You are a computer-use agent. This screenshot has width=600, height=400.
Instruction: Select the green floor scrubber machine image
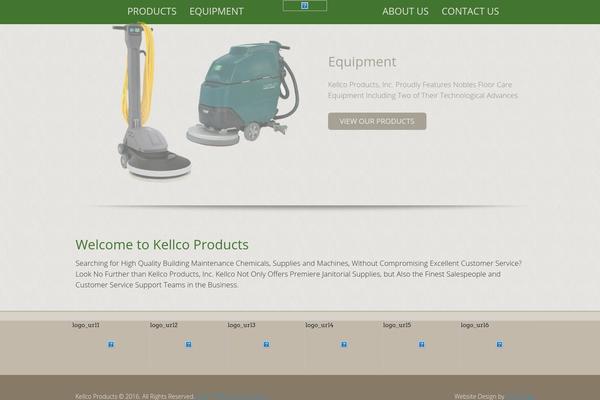click(242, 93)
